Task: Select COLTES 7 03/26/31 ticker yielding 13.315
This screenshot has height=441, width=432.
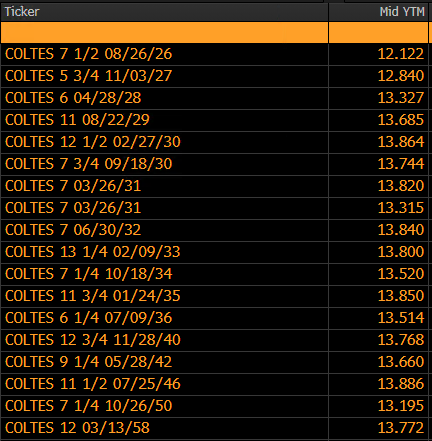Action: click(73, 208)
